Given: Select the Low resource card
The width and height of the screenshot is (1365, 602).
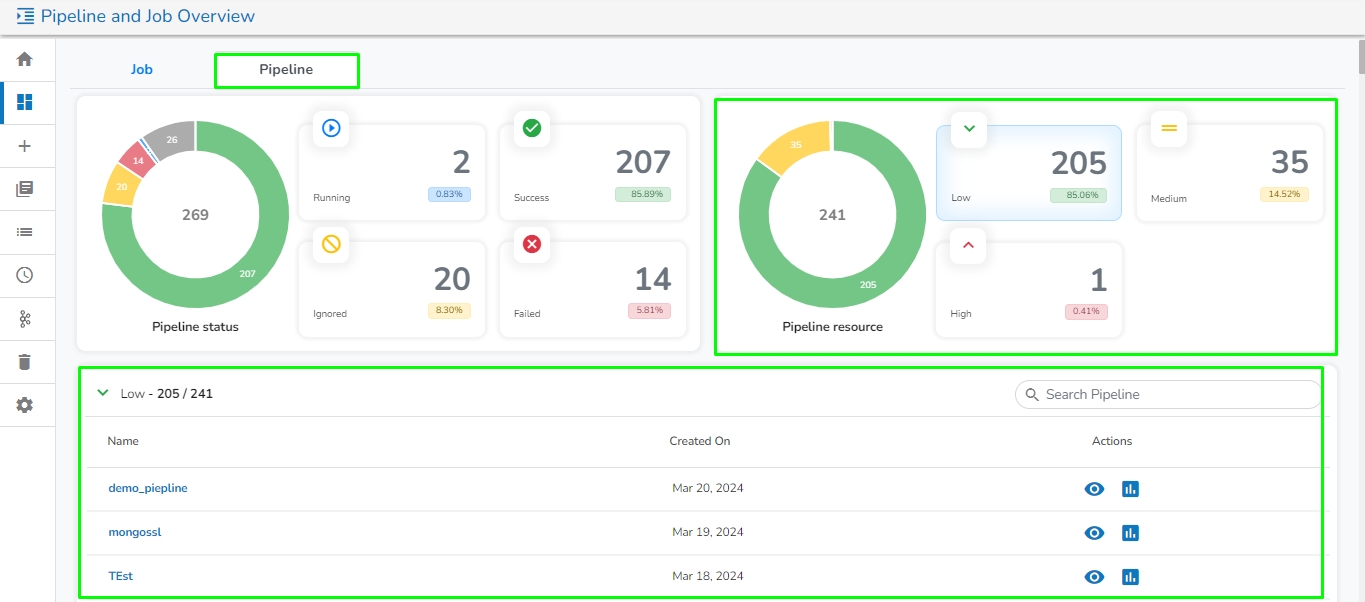Looking at the screenshot, I should coord(1028,173).
